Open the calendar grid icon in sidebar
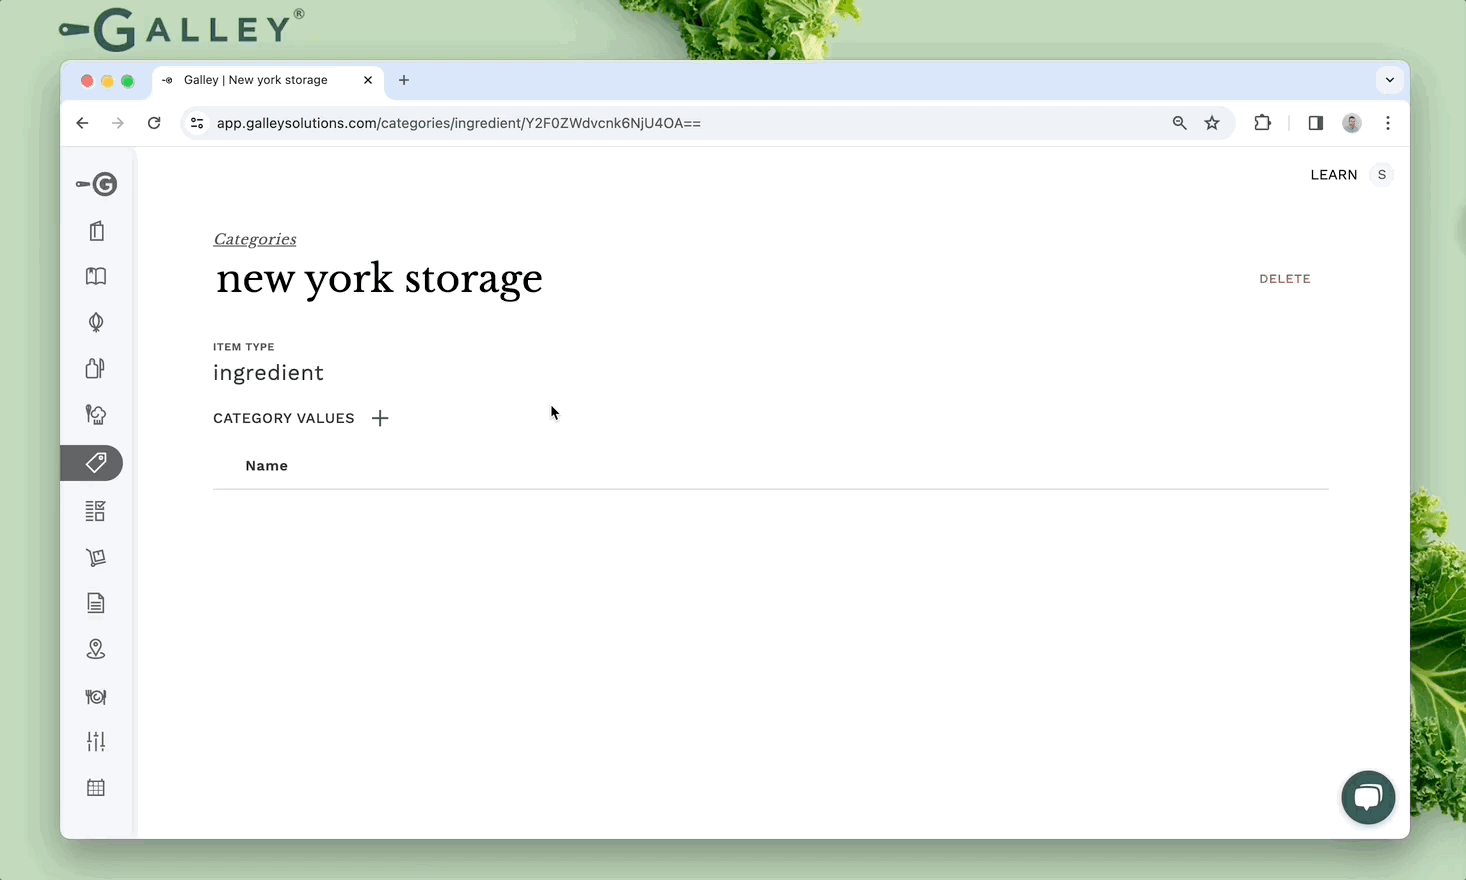The image size is (1466, 880). coord(96,788)
